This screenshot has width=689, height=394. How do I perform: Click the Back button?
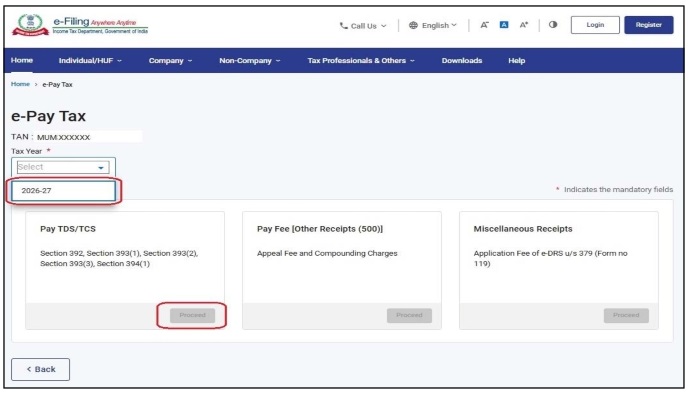(x=40, y=369)
